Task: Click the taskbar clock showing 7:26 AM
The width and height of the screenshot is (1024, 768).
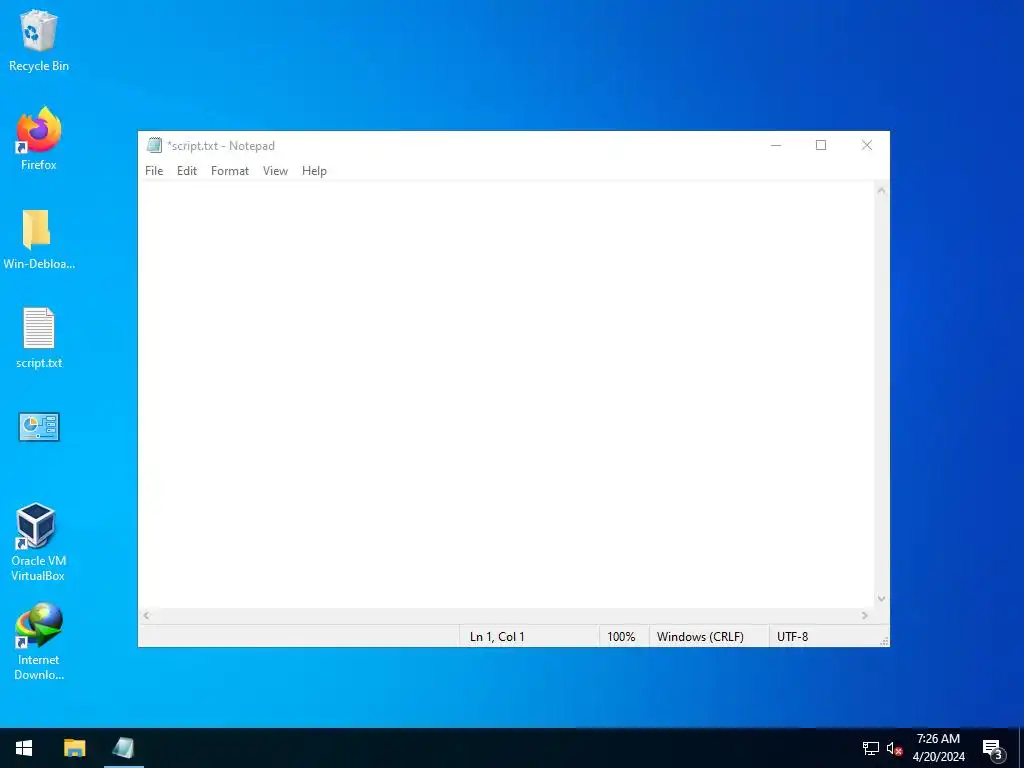Action: (x=938, y=748)
